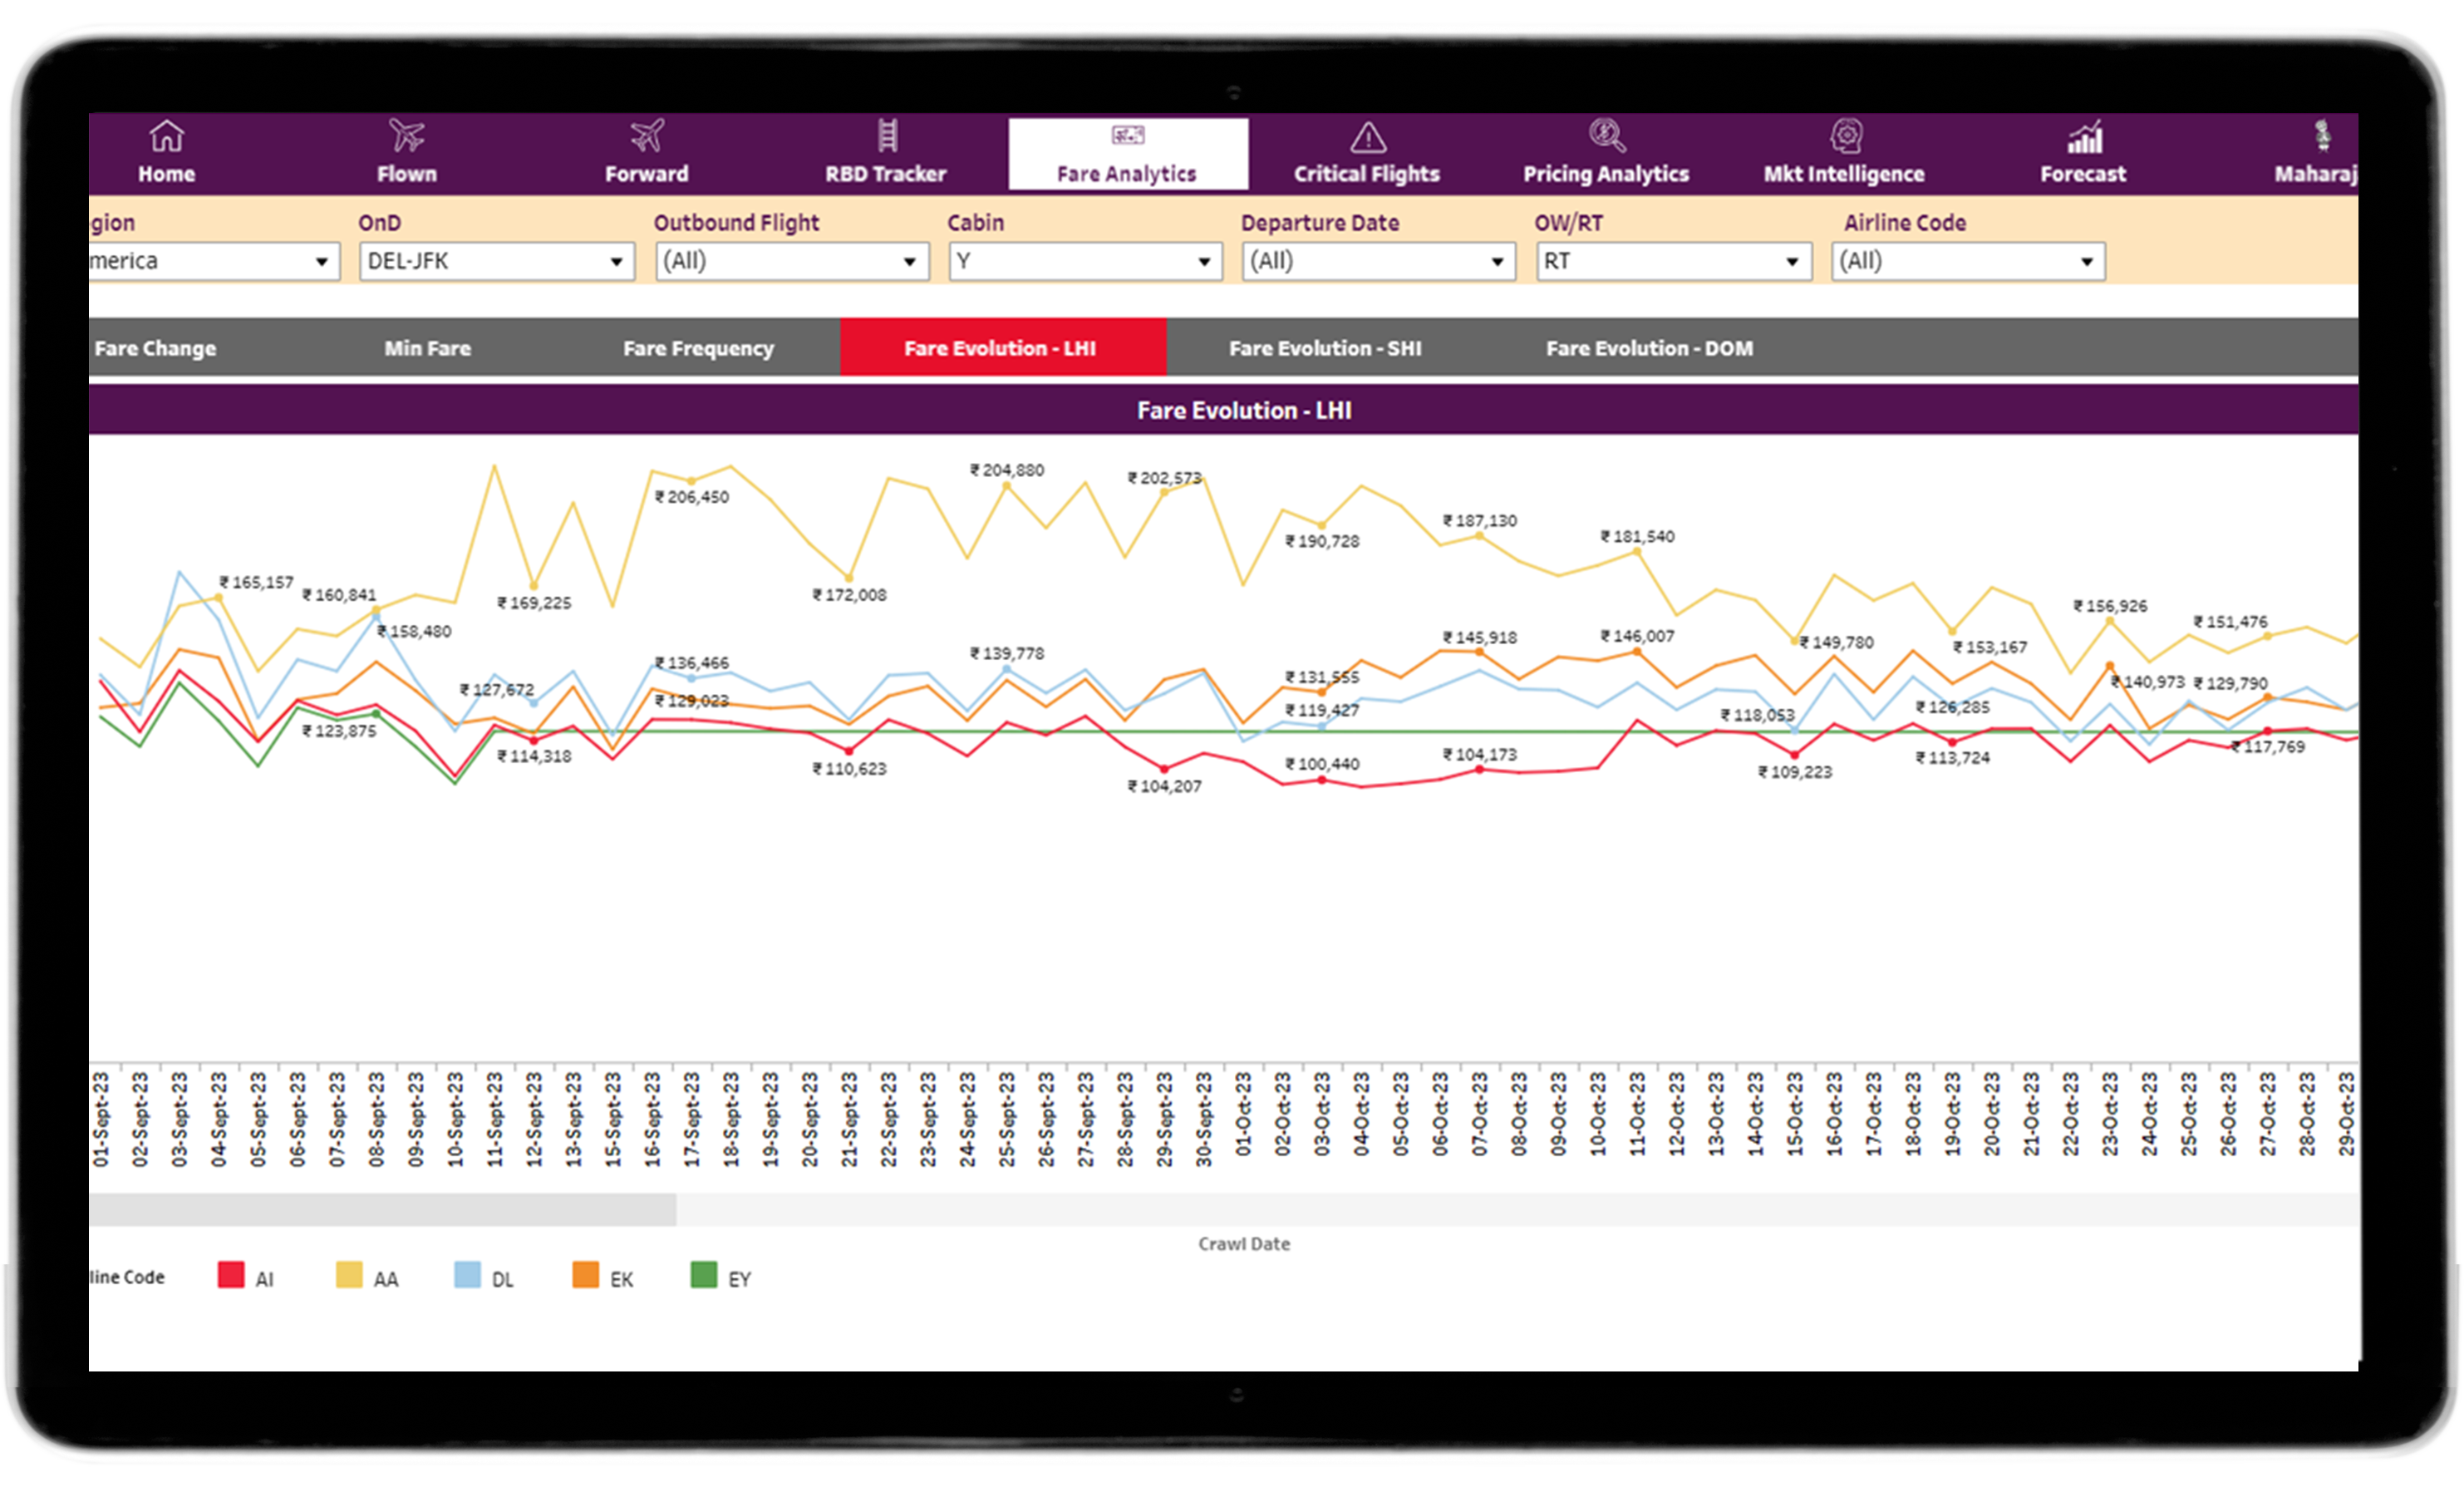Open Forecast tab label
This screenshot has width=2464, height=1487.
pos(2083,174)
